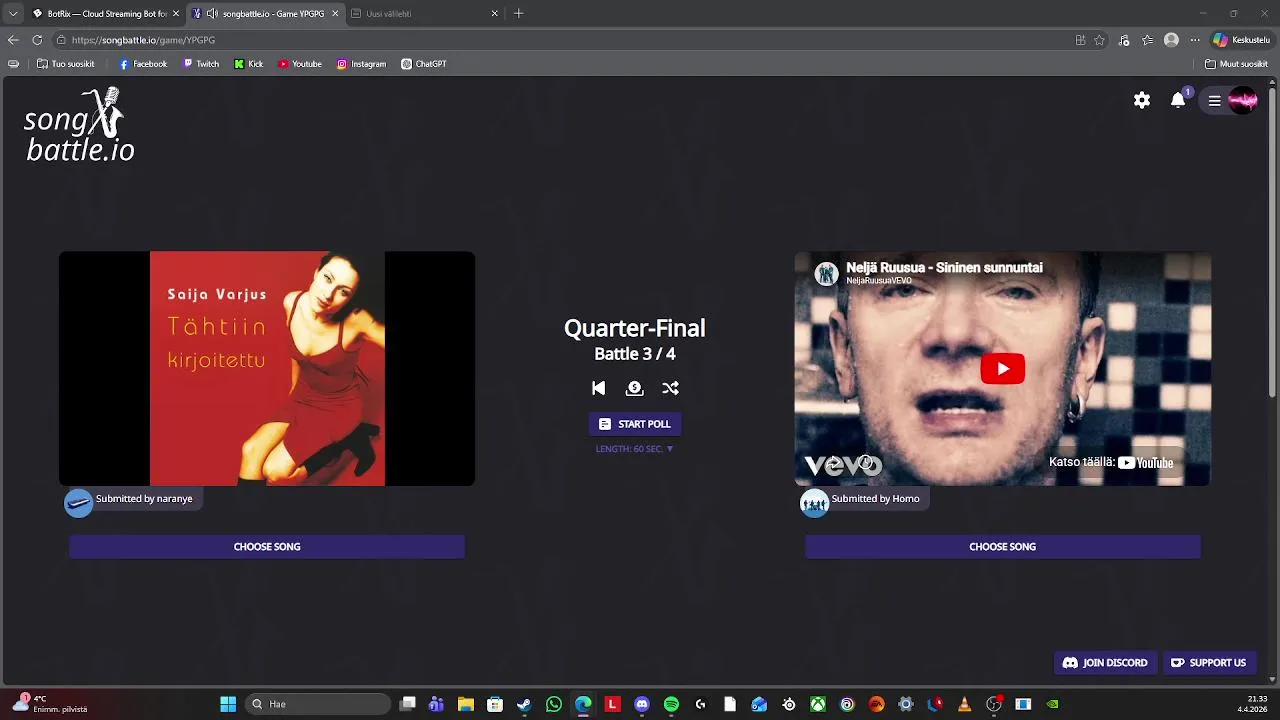This screenshot has width=1280, height=720.
Task: Open Youtube bookmark
Action: pos(300,64)
